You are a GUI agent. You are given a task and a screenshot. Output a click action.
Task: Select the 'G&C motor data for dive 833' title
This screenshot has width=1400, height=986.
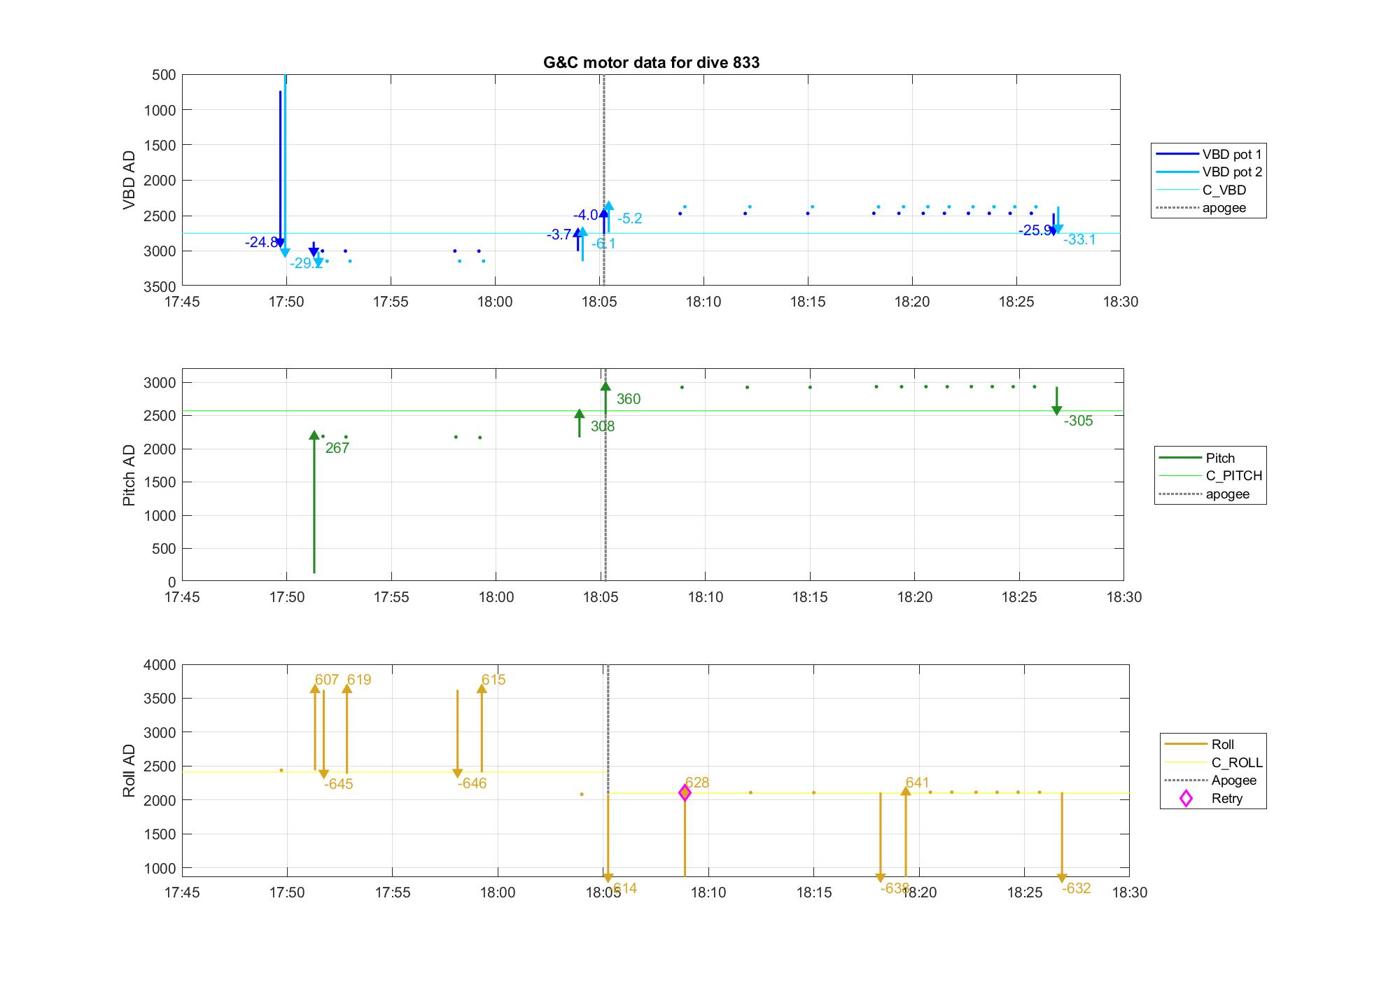(x=651, y=62)
